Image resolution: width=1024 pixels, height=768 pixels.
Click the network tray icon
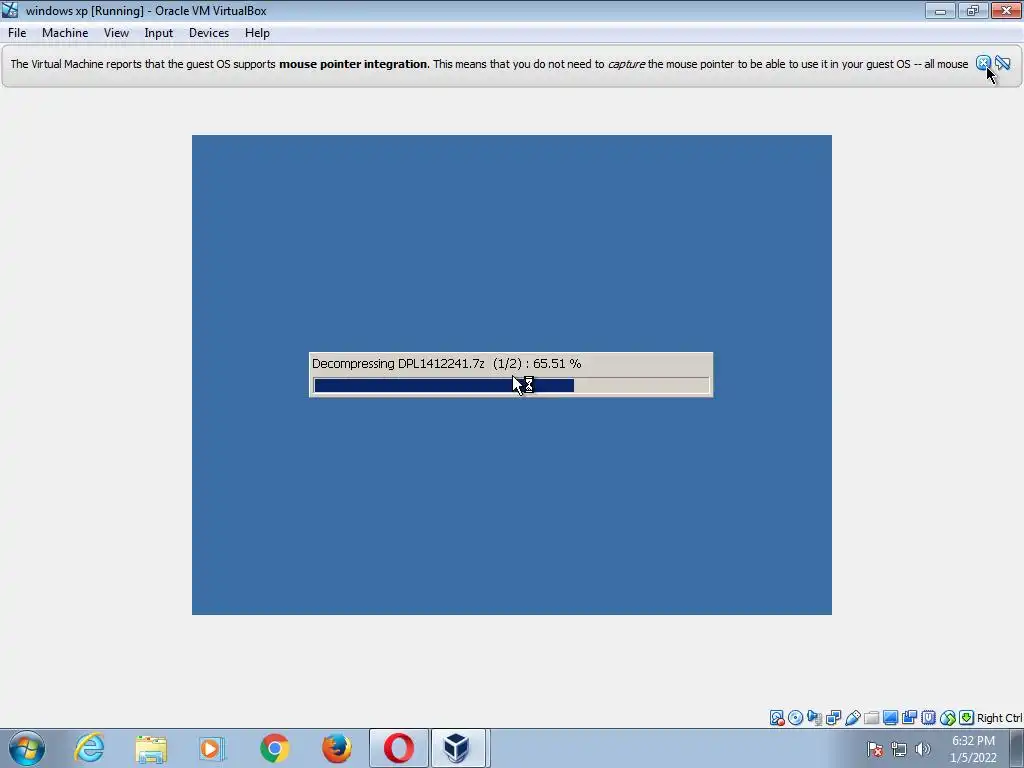point(899,749)
